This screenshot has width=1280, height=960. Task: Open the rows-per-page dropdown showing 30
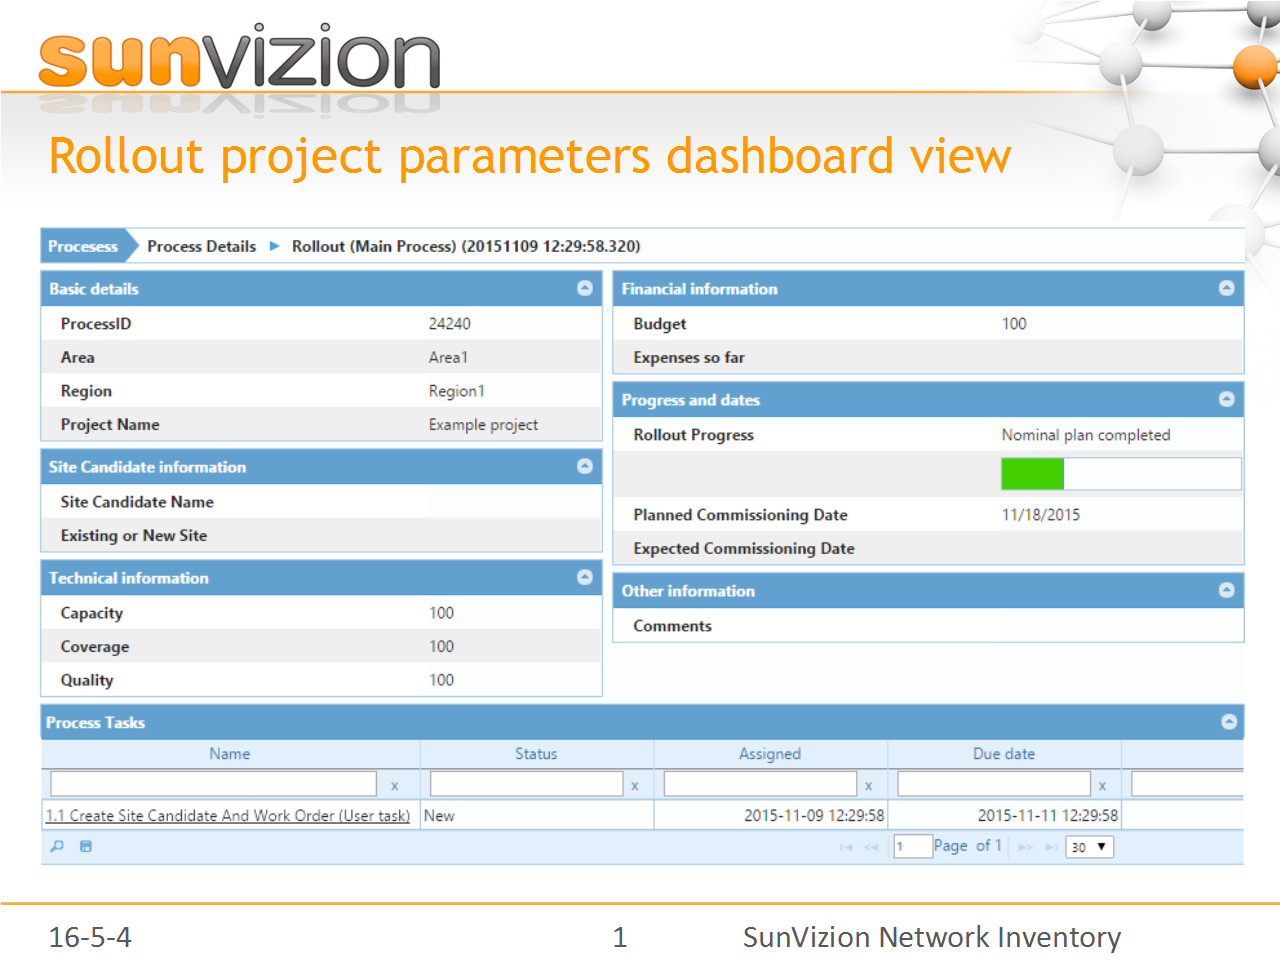1089,847
